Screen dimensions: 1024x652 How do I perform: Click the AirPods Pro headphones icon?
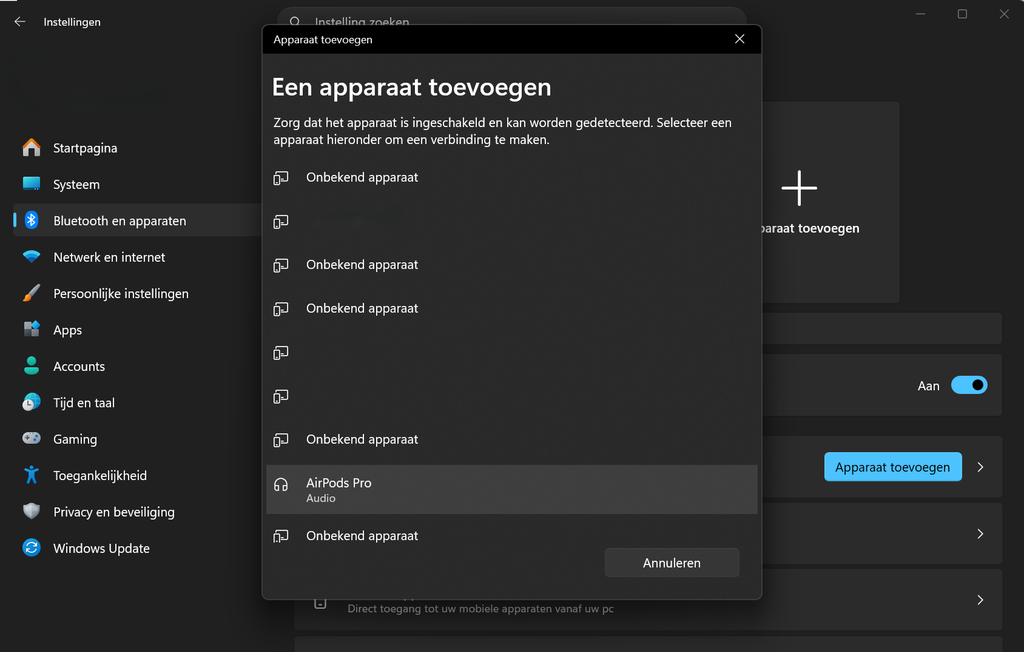pos(281,485)
